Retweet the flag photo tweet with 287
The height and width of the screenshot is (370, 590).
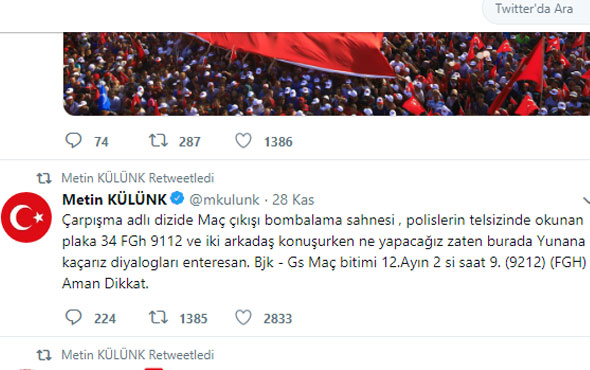coord(158,141)
